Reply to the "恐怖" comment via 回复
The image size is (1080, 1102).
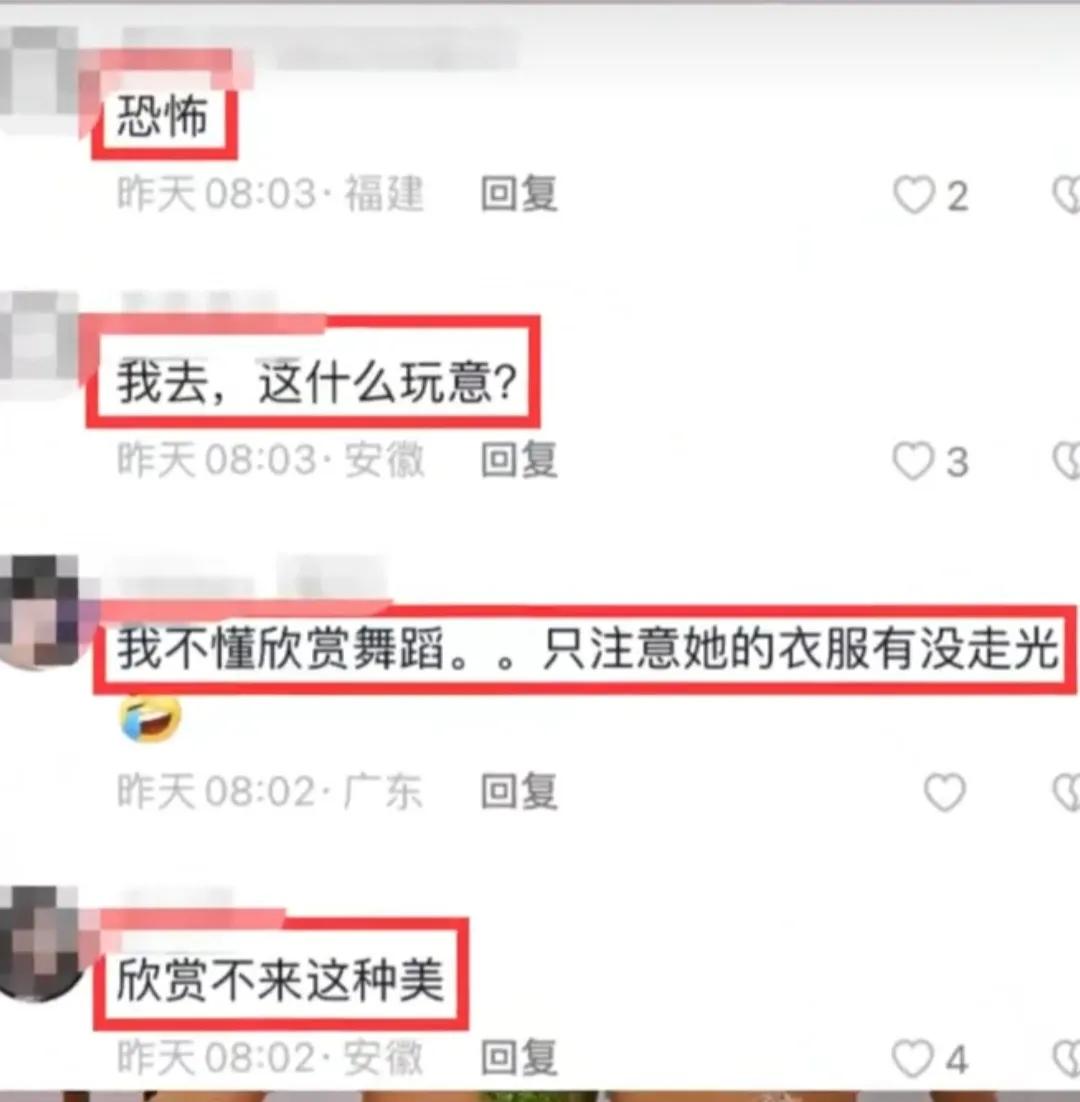(519, 194)
